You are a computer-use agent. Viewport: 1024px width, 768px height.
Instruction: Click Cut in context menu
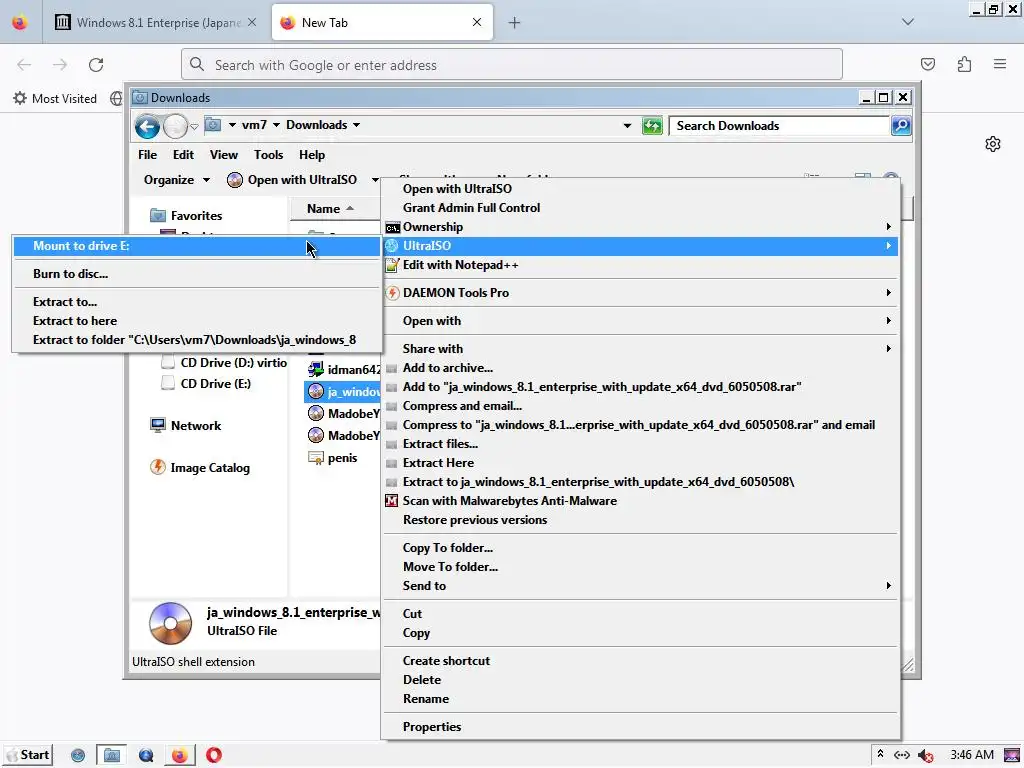coord(642,614)
